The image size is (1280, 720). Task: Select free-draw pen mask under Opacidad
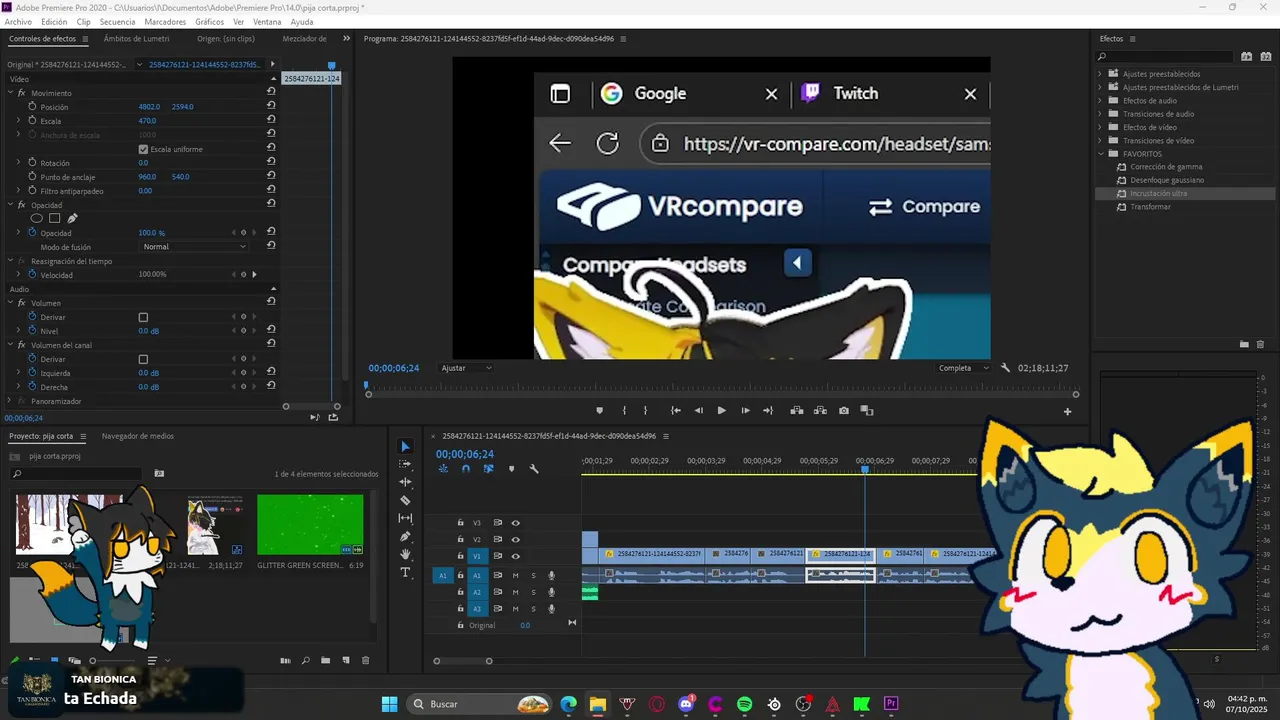point(72,218)
